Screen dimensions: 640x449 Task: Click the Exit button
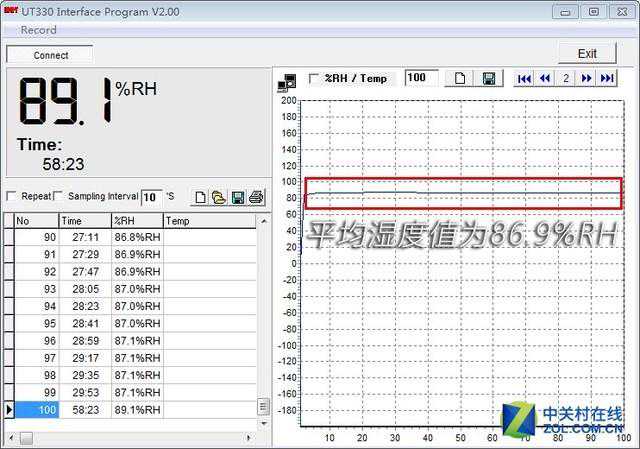(x=587, y=54)
